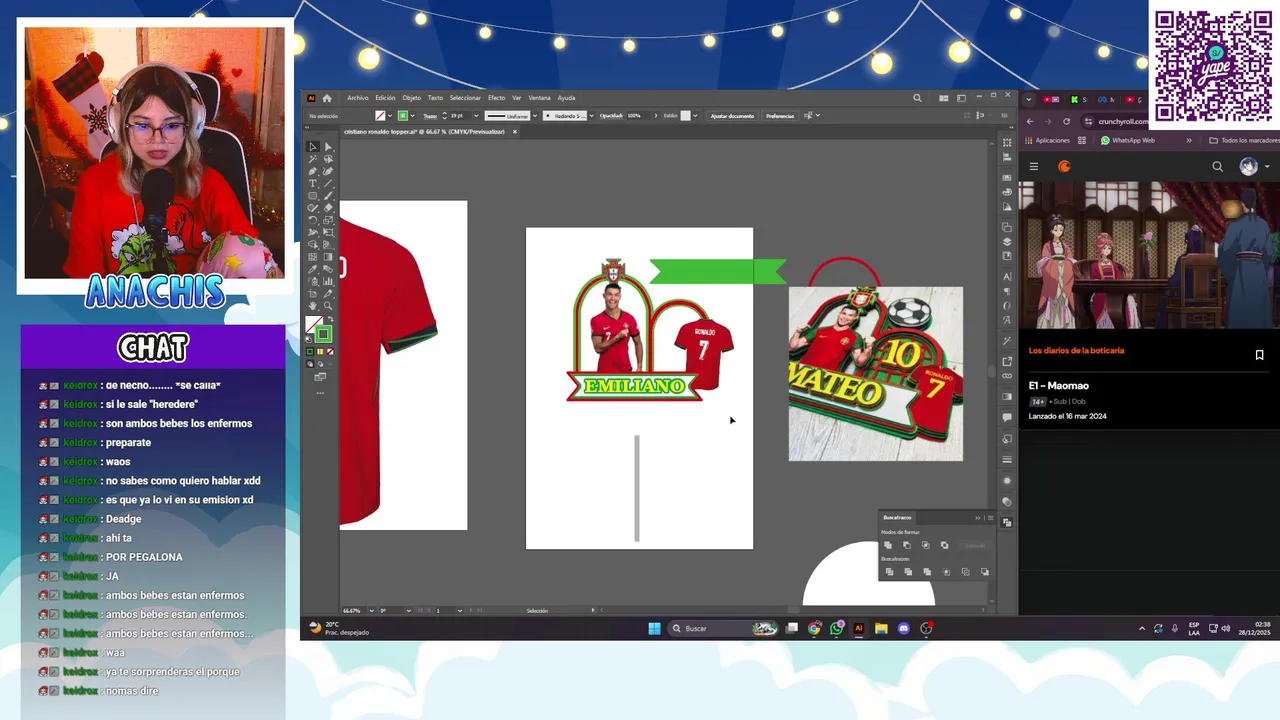Screen dimensions: 1280x720
Task: Click Minus Front shape mode in Buscatrazos
Action: click(x=907, y=545)
